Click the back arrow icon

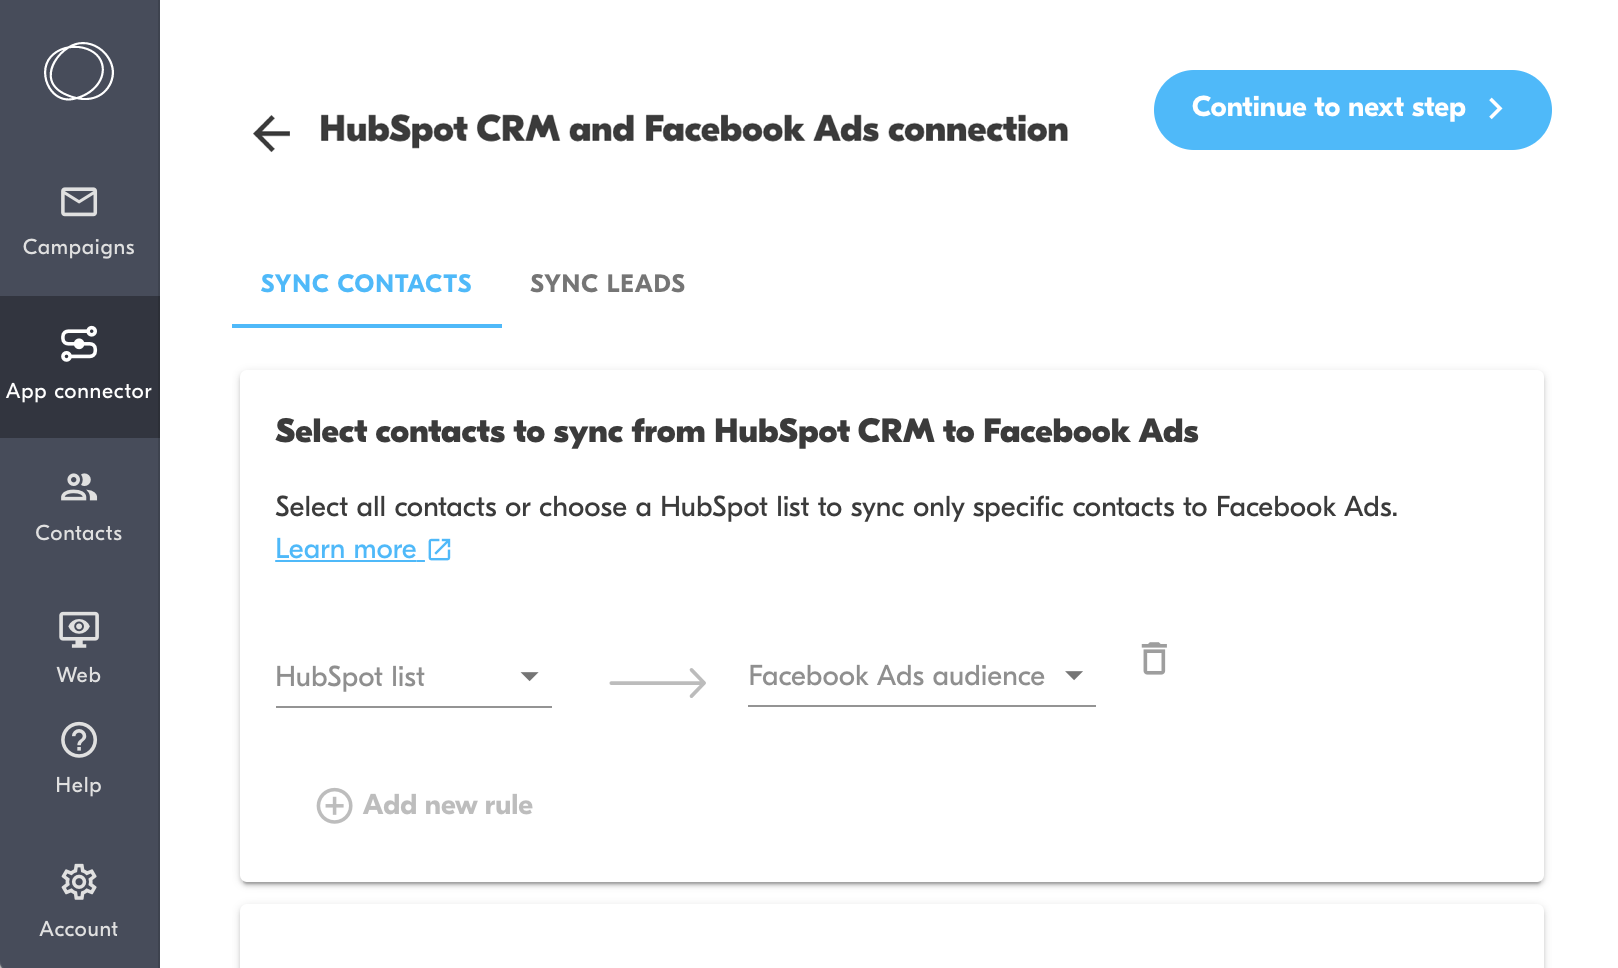271,133
